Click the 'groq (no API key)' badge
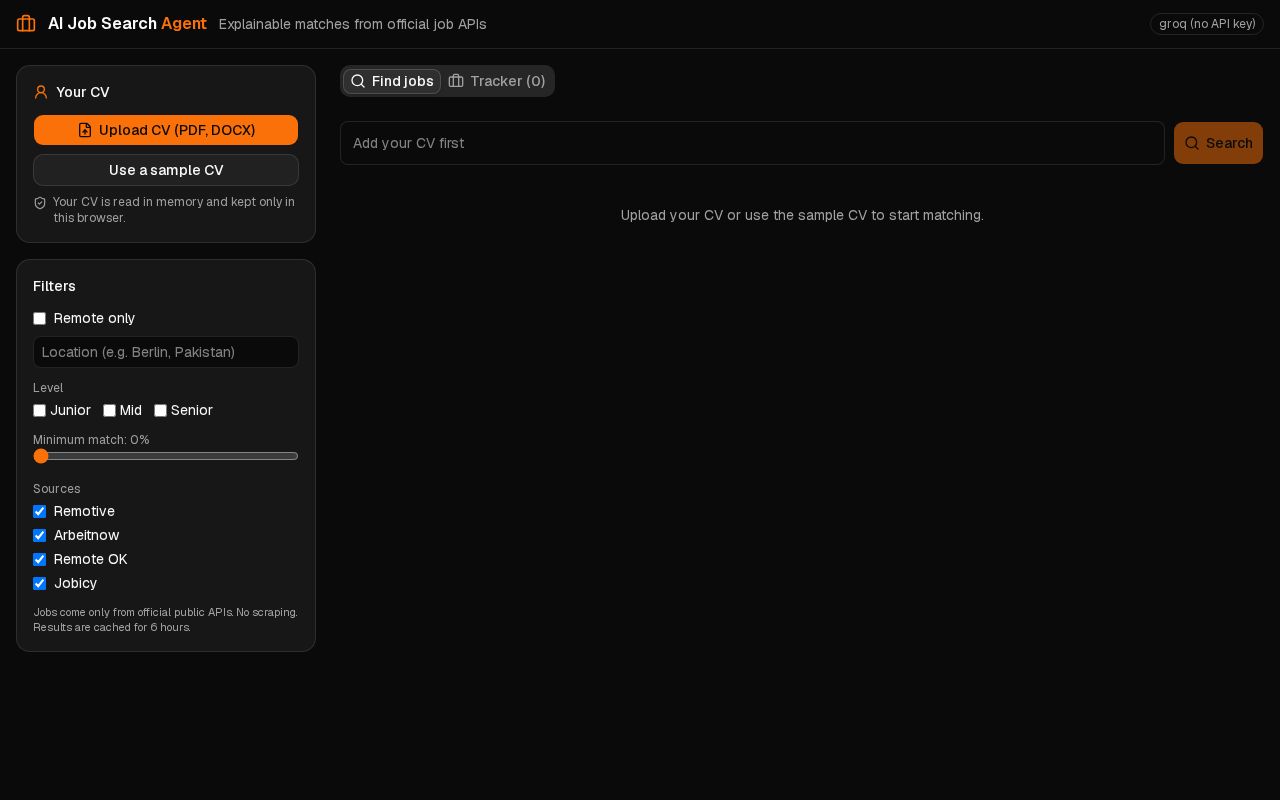 tap(1207, 24)
